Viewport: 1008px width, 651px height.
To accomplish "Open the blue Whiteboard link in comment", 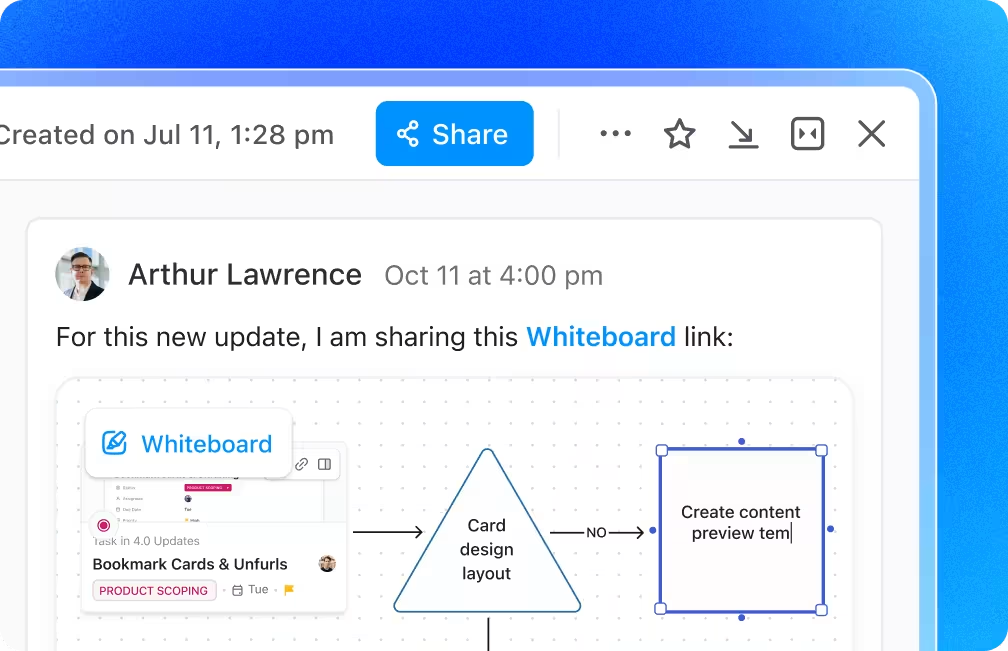I will tap(601, 337).
